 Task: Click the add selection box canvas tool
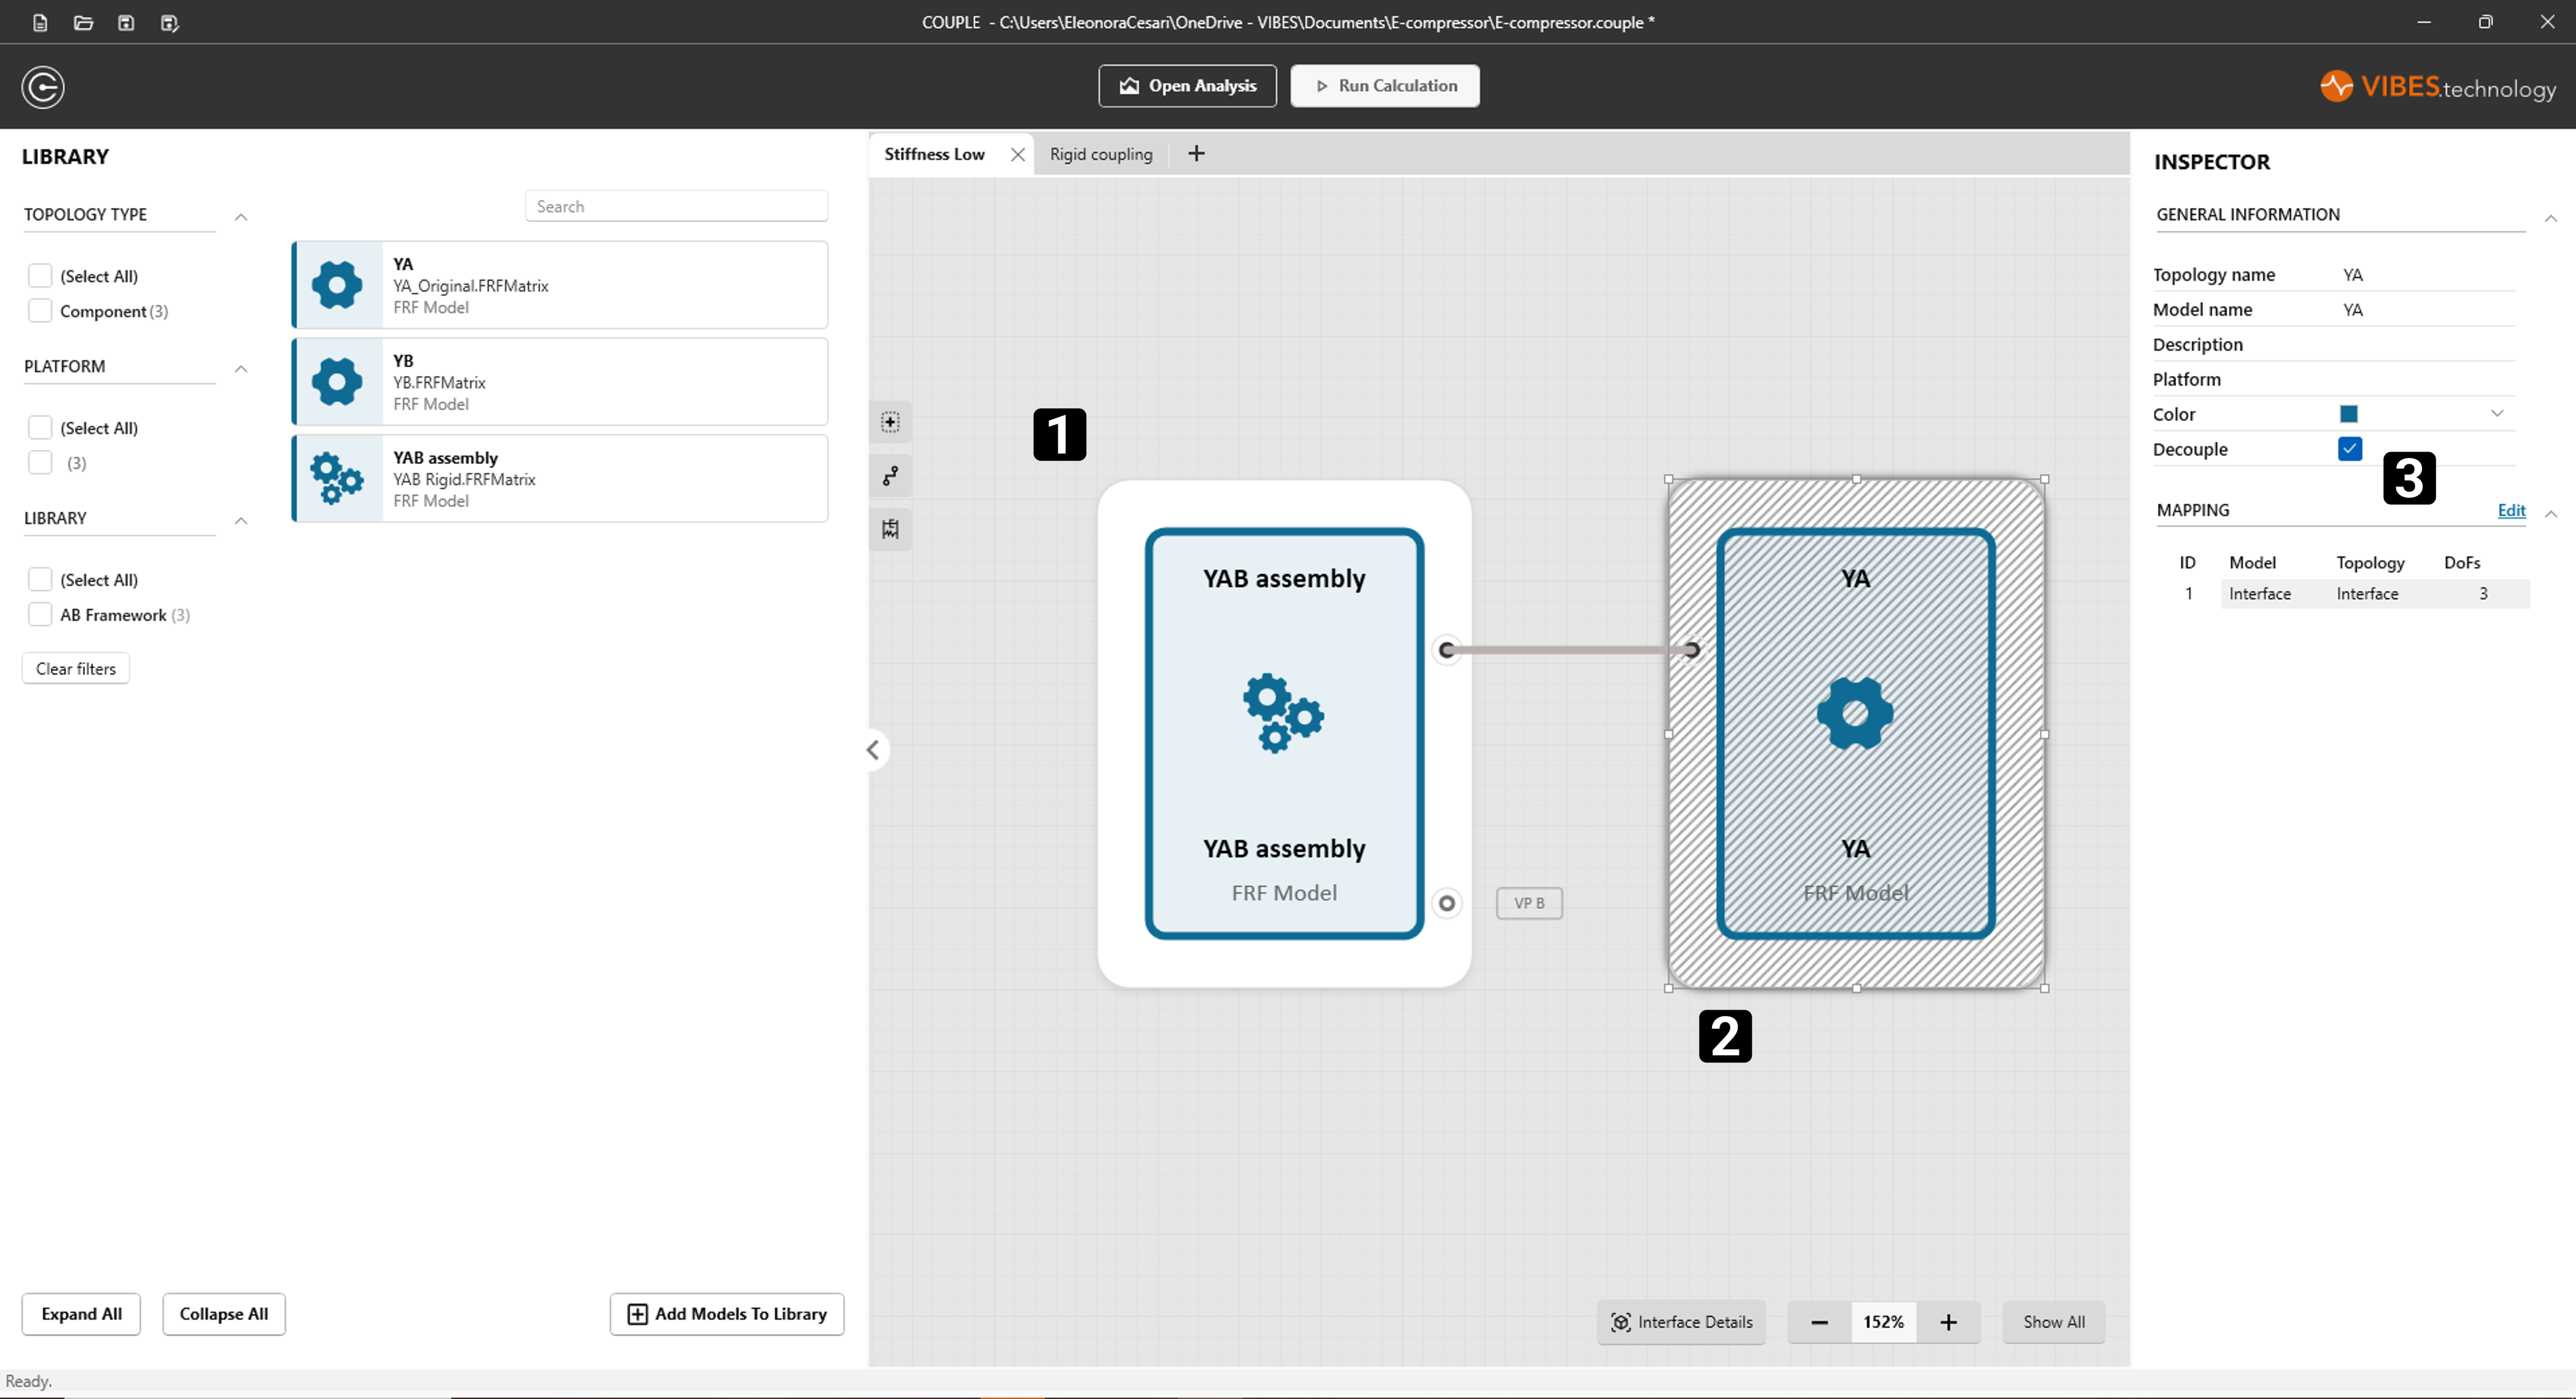pyautogui.click(x=890, y=422)
